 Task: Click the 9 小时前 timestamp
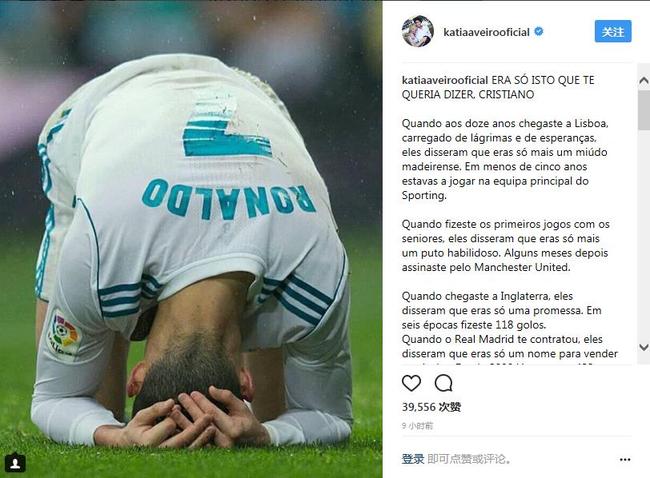[x=417, y=426]
